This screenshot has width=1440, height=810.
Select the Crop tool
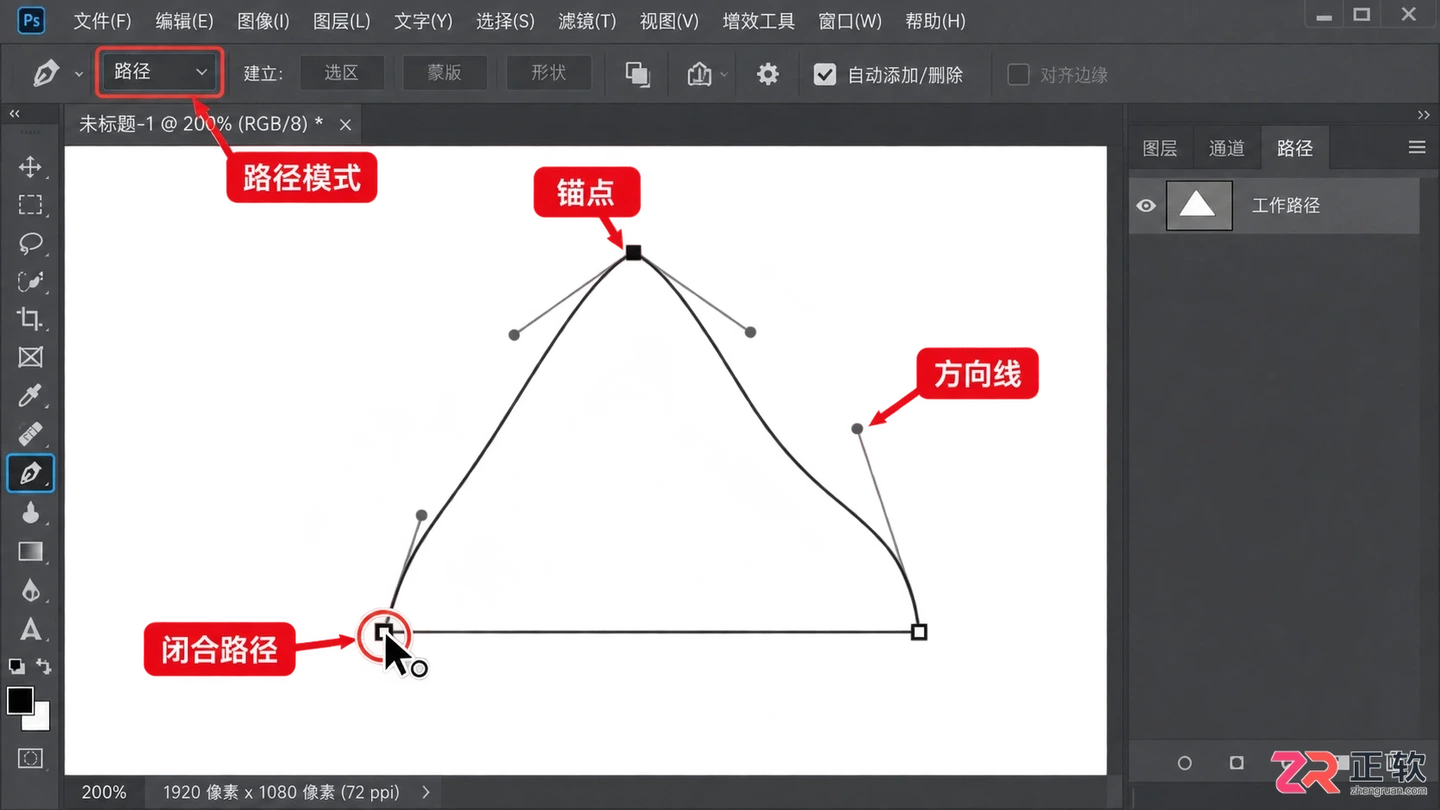point(30,319)
